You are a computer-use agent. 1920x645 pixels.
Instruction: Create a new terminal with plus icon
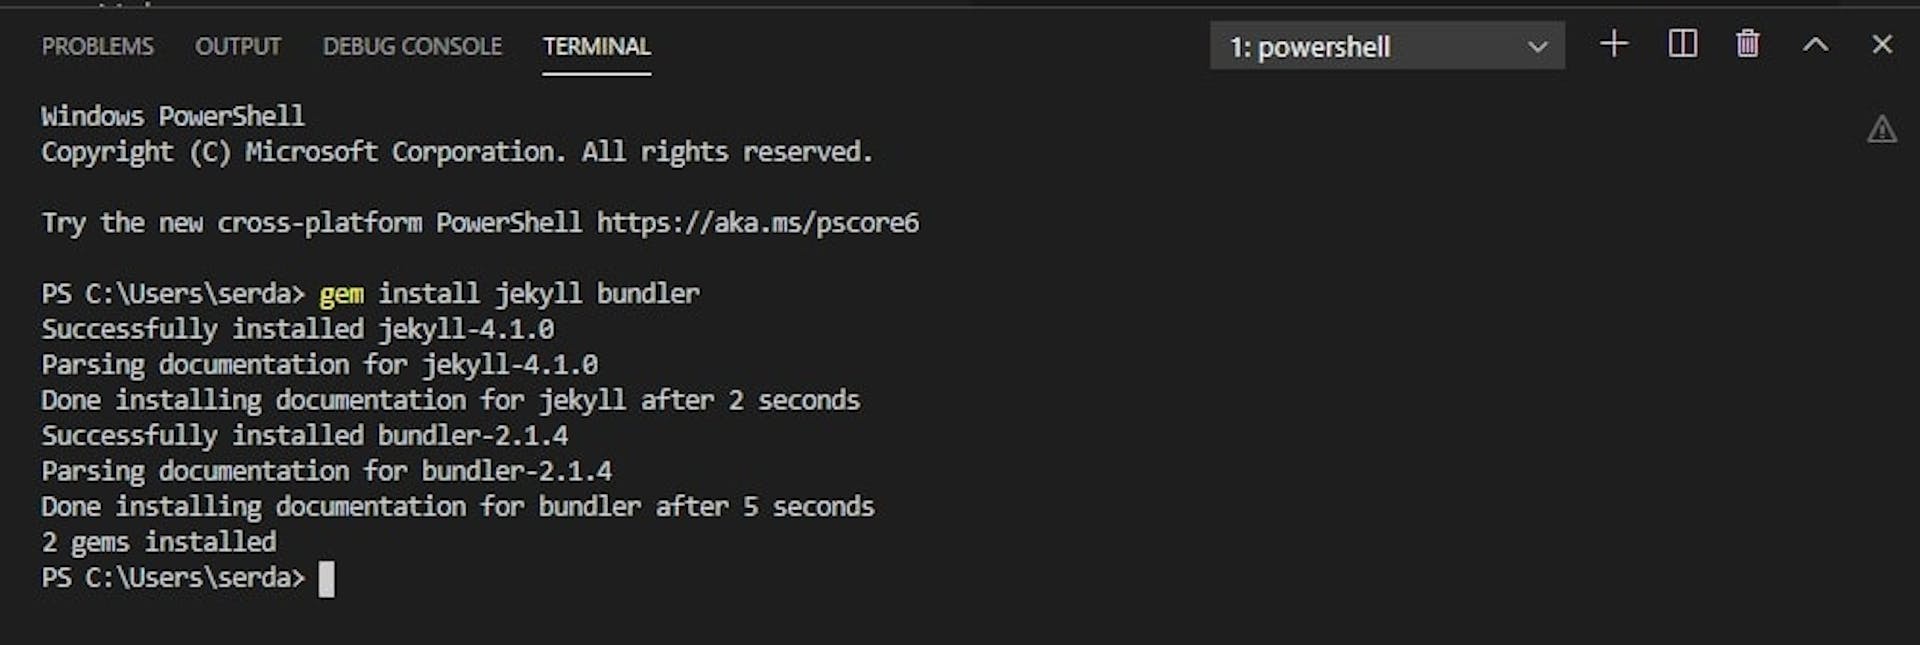click(x=1613, y=44)
